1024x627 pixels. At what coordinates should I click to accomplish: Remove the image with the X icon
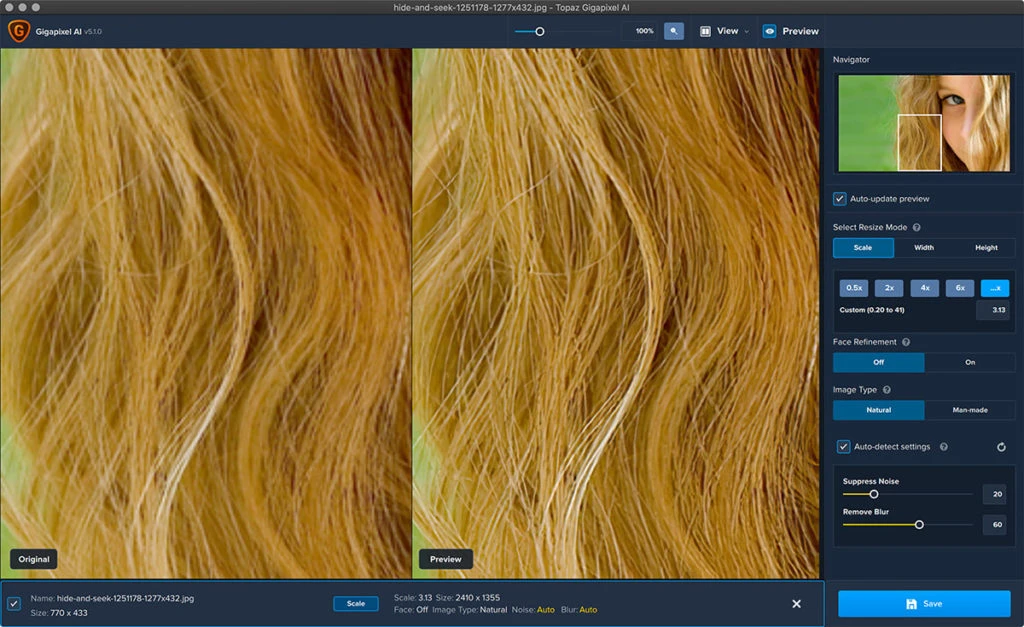(796, 604)
